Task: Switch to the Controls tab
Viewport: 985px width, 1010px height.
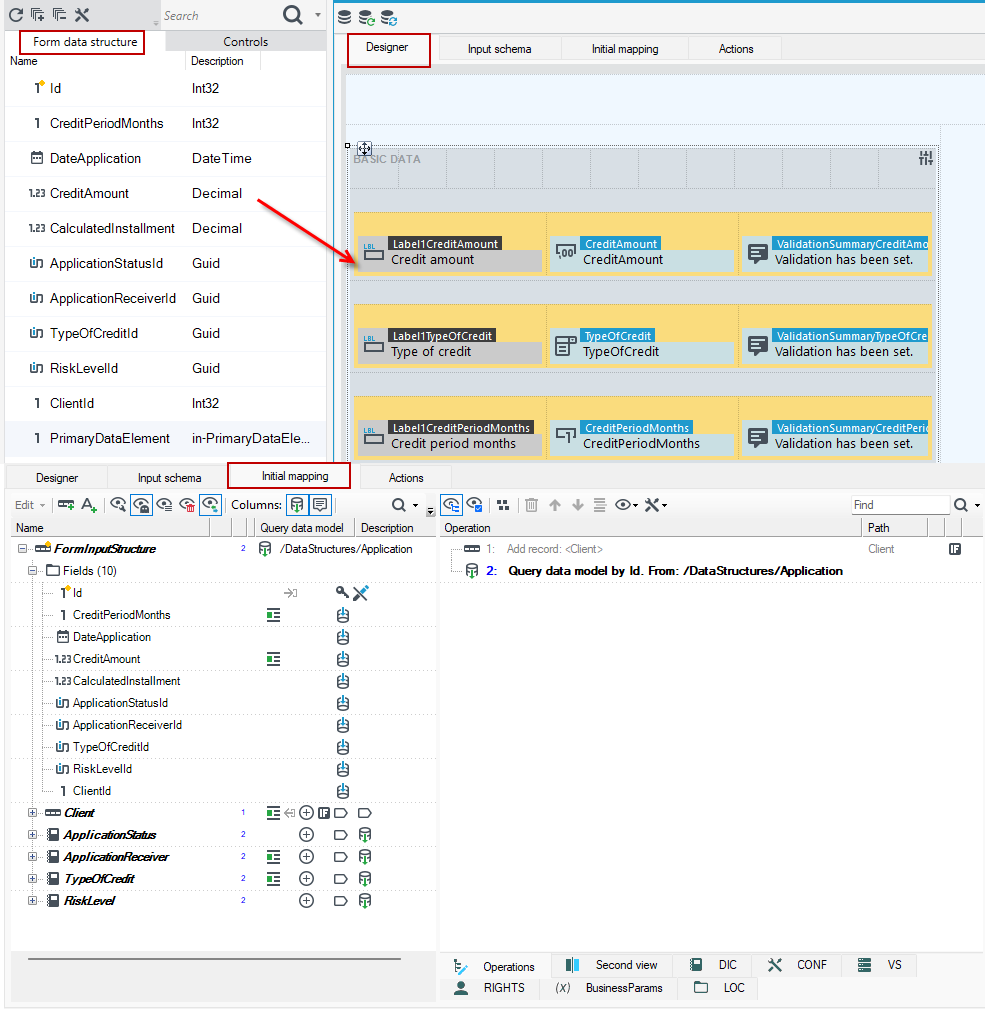Action: [x=245, y=42]
